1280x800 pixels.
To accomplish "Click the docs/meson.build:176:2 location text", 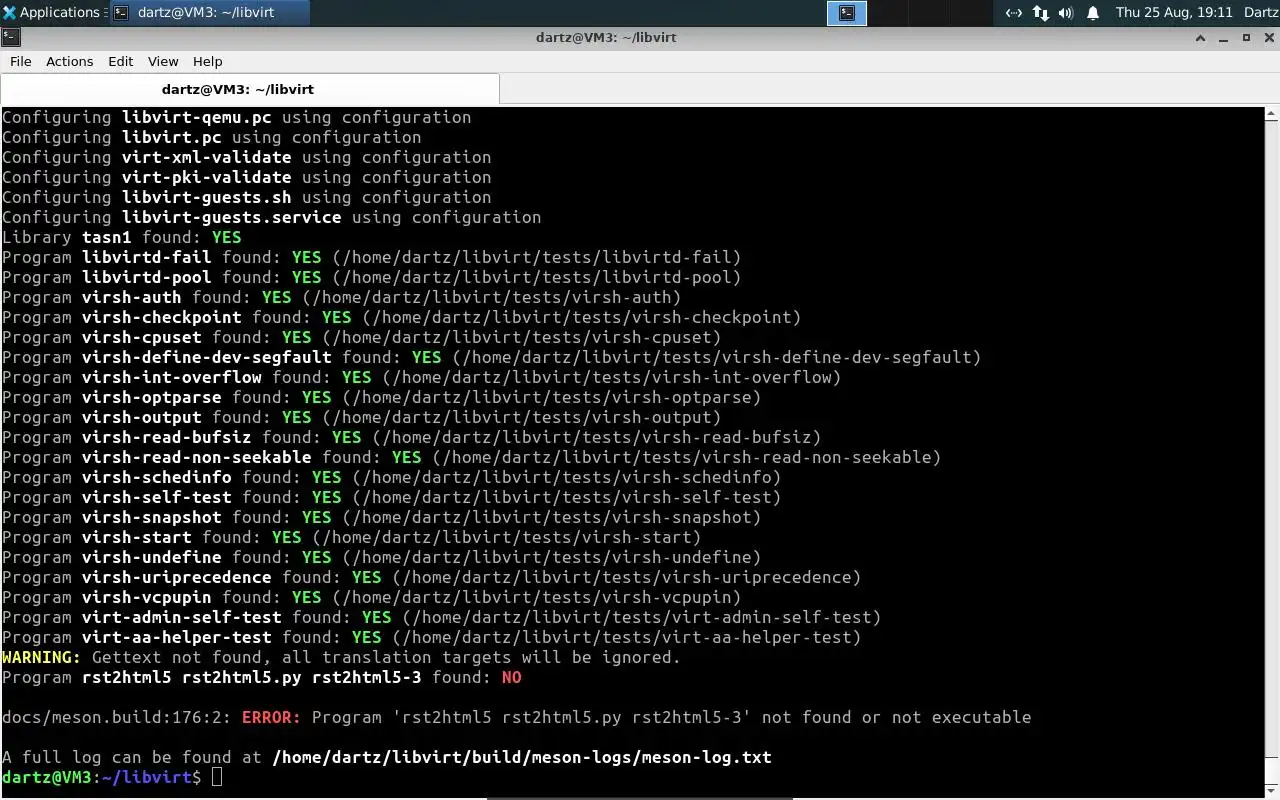I will tap(116, 717).
